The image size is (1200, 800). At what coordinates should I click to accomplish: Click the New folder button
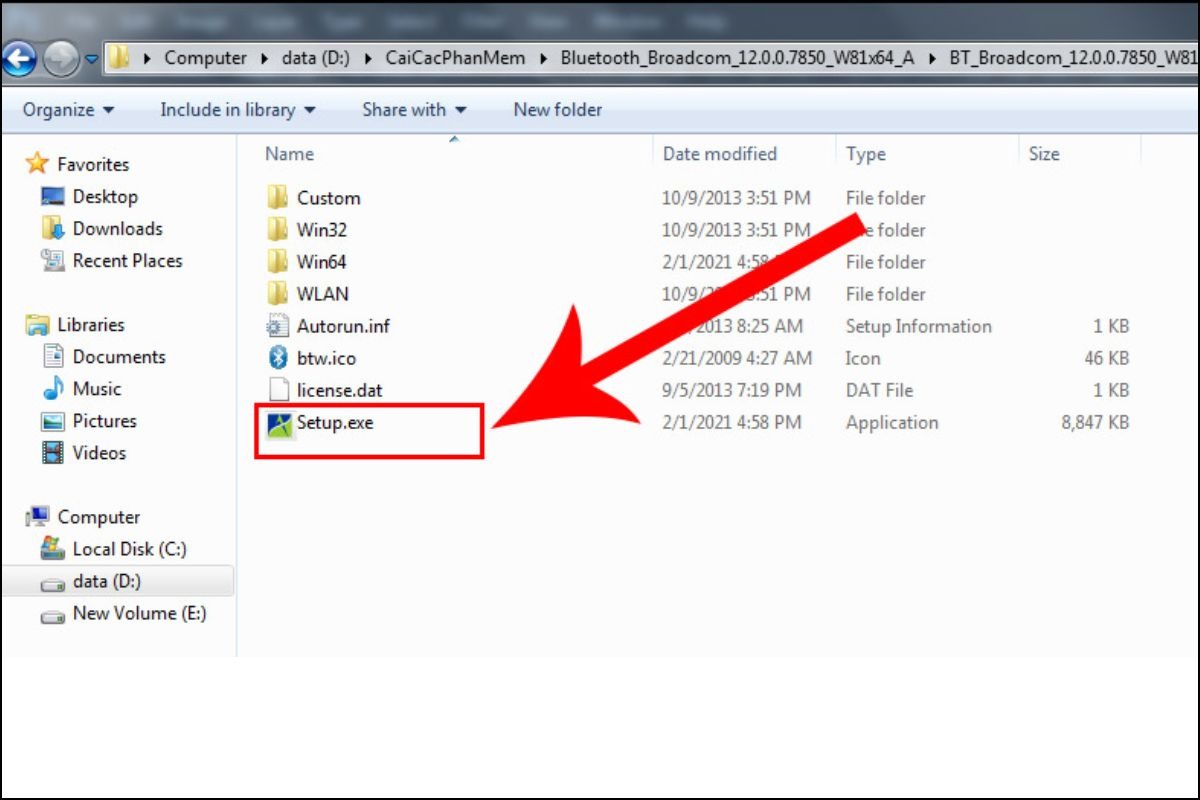point(558,109)
